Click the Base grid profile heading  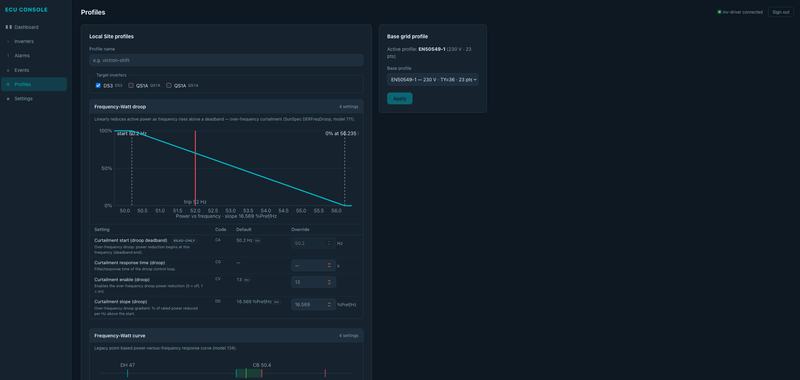[407, 37]
